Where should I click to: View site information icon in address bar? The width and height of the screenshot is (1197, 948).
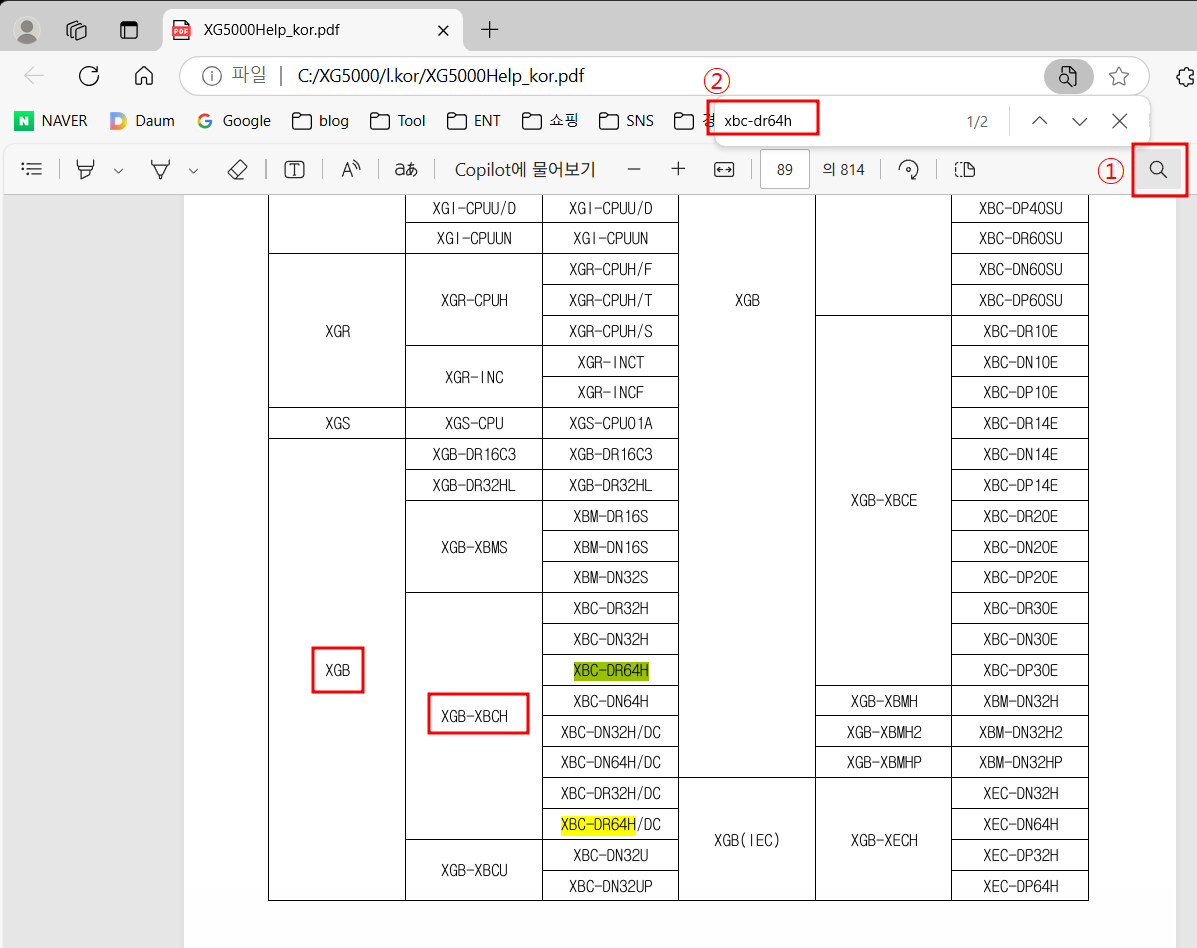[x=211, y=76]
